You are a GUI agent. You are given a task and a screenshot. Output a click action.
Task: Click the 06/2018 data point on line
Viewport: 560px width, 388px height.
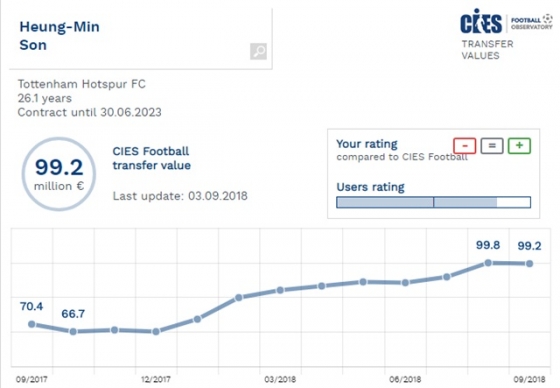click(x=405, y=283)
